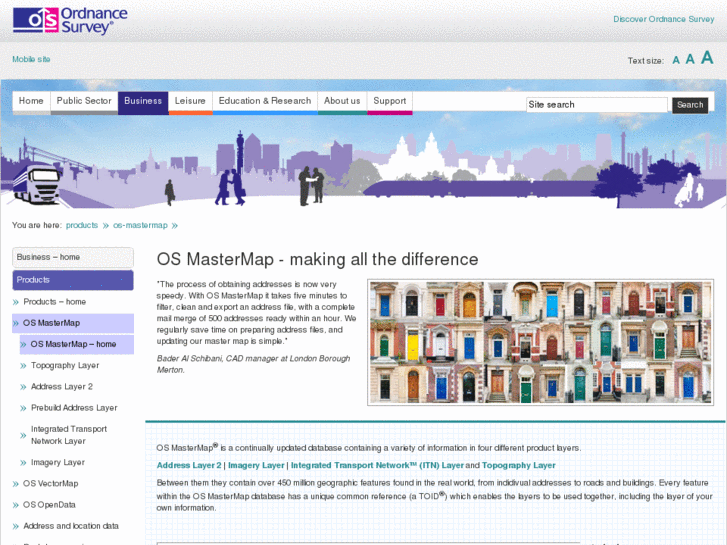This screenshot has height=545, width=727.
Task: Follow the products breadcrumb link
Action: tap(82, 225)
